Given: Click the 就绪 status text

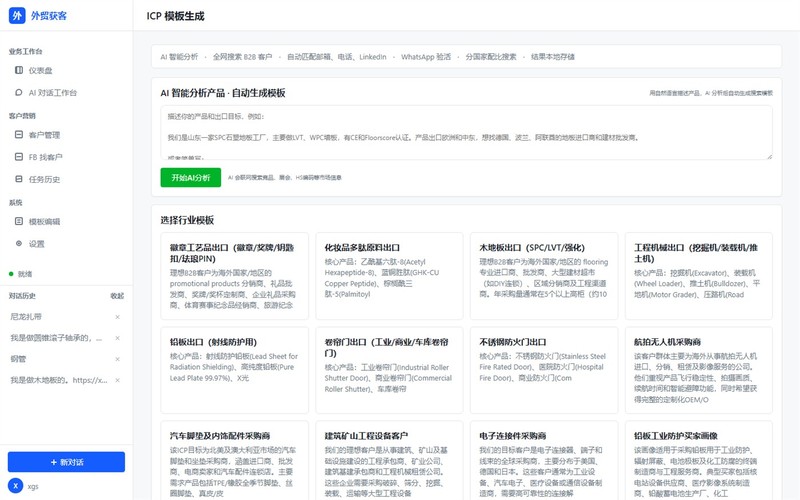Looking at the screenshot, I should coord(25,274).
